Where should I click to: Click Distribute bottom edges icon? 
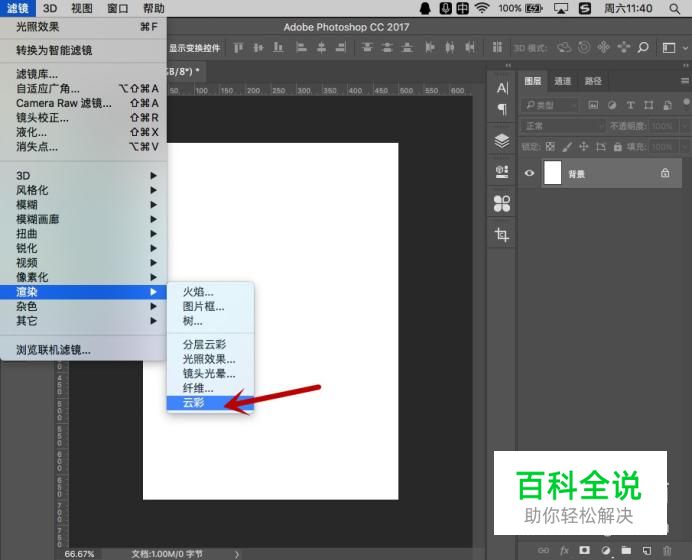pyautogui.click(x=407, y=47)
